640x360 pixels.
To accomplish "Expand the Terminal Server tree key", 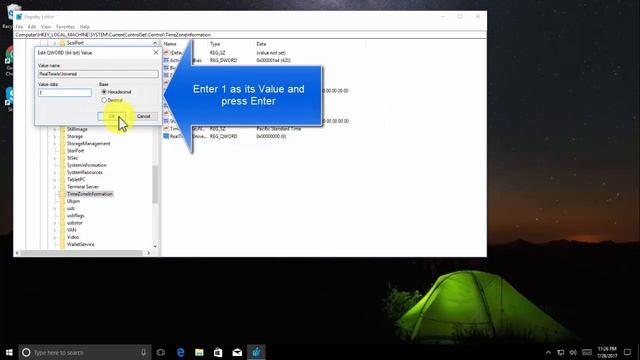I will pyautogui.click(x=55, y=187).
